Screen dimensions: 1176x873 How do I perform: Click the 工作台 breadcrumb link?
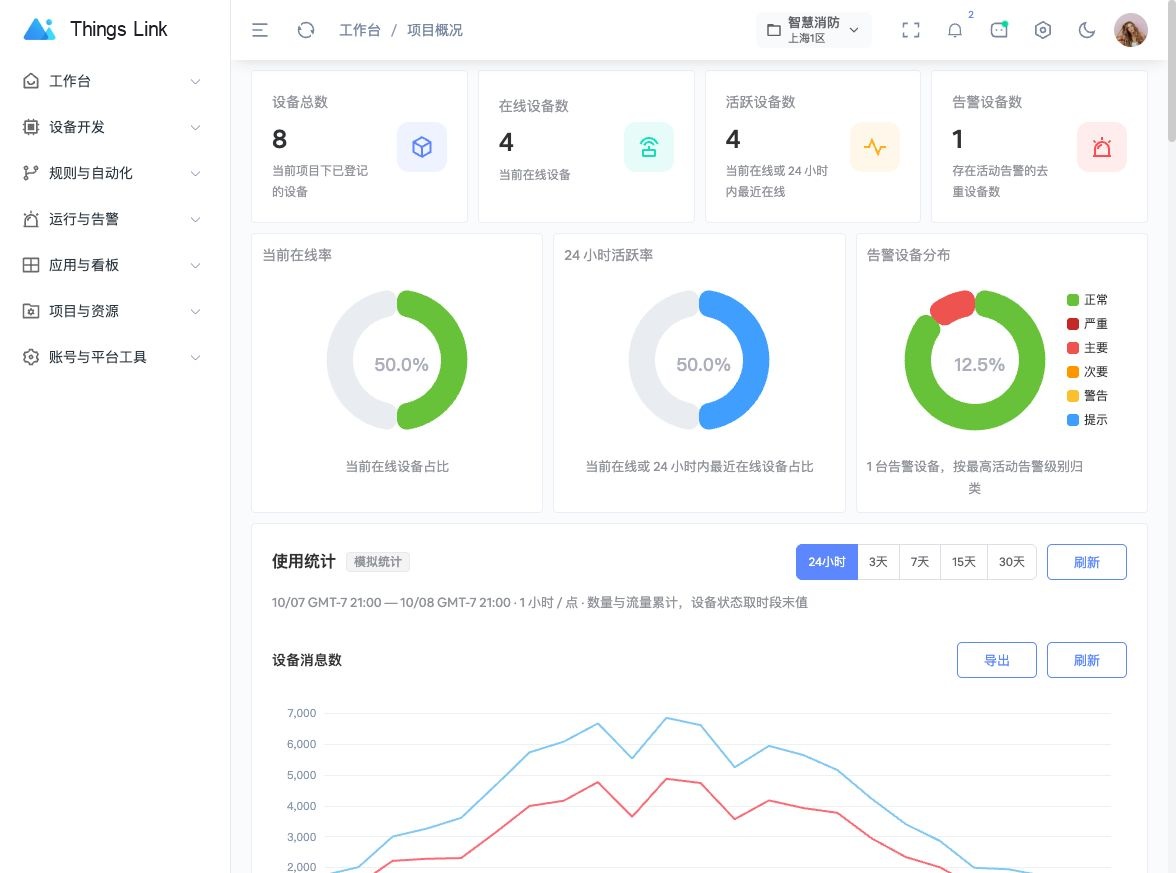(x=359, y=30)
